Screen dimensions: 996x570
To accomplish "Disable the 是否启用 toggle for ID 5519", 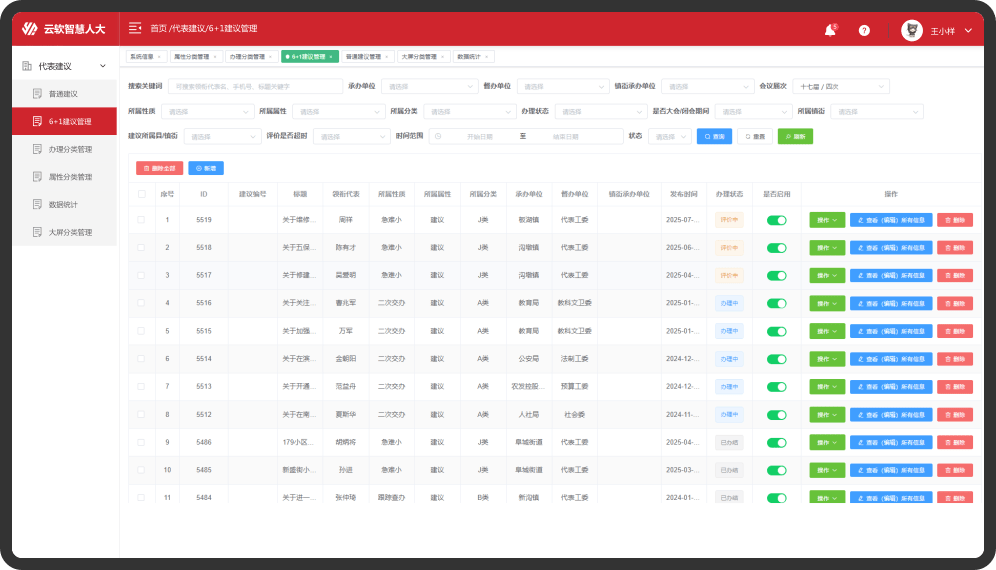I will coord(776,220).
